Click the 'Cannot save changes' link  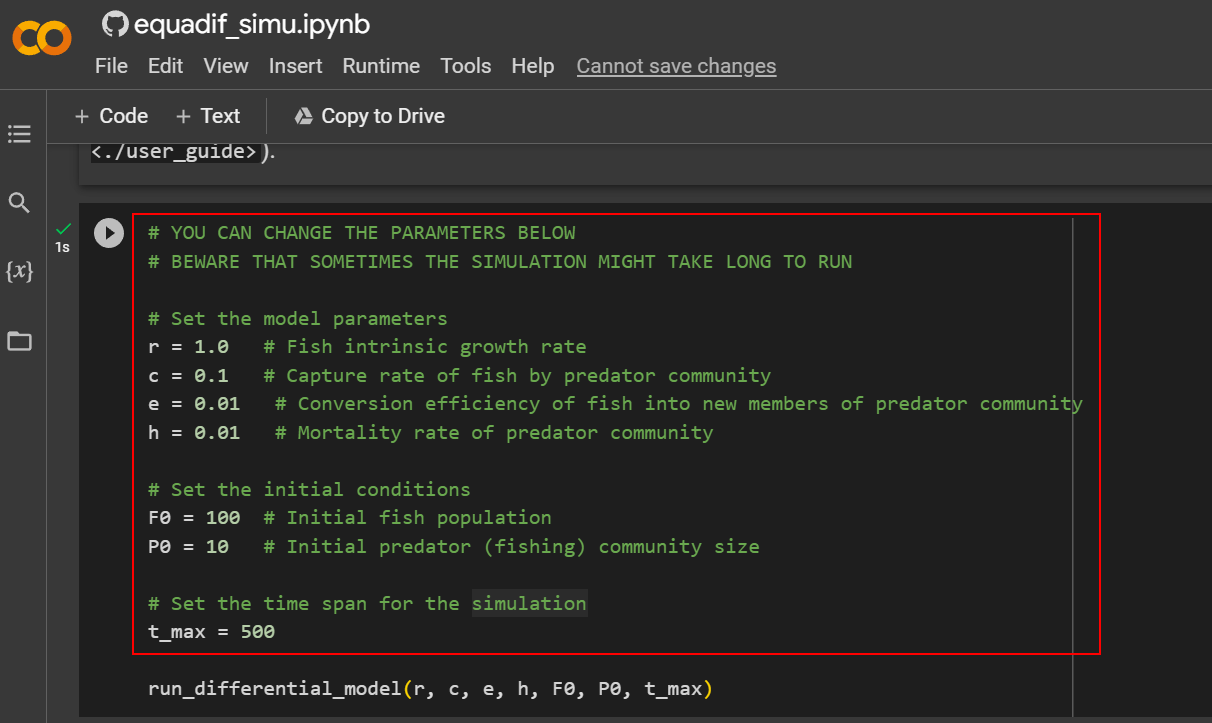coord(676,66)
